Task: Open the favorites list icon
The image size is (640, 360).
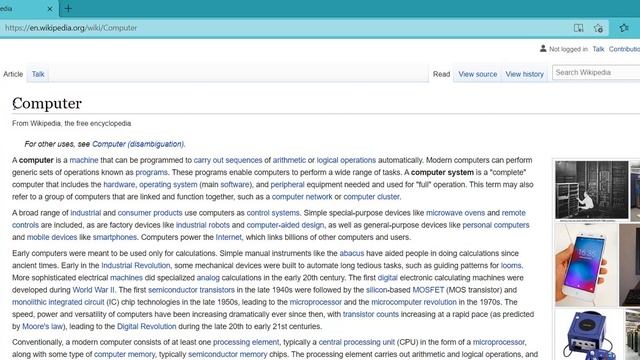Action: 624,28
